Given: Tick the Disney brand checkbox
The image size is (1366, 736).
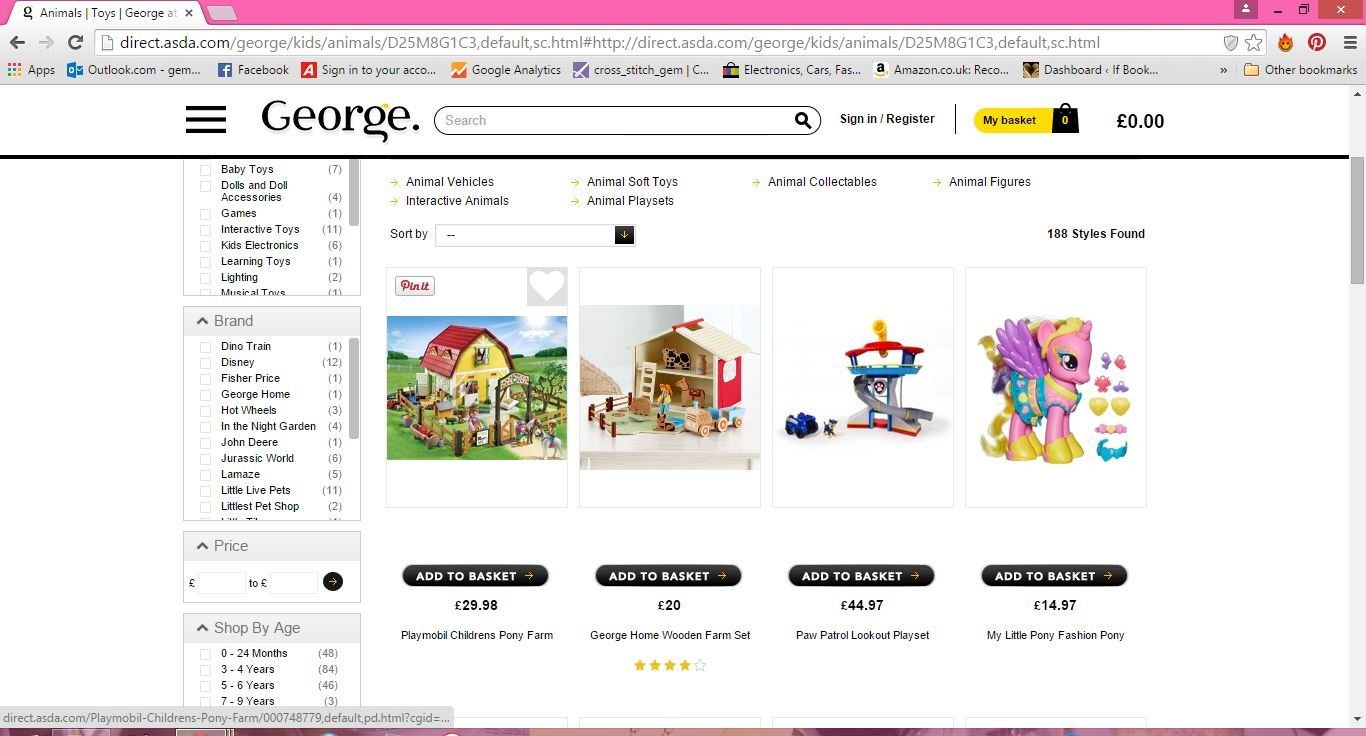Looking at the screenshot, I should pyautogui.click(x=206, y=363).
